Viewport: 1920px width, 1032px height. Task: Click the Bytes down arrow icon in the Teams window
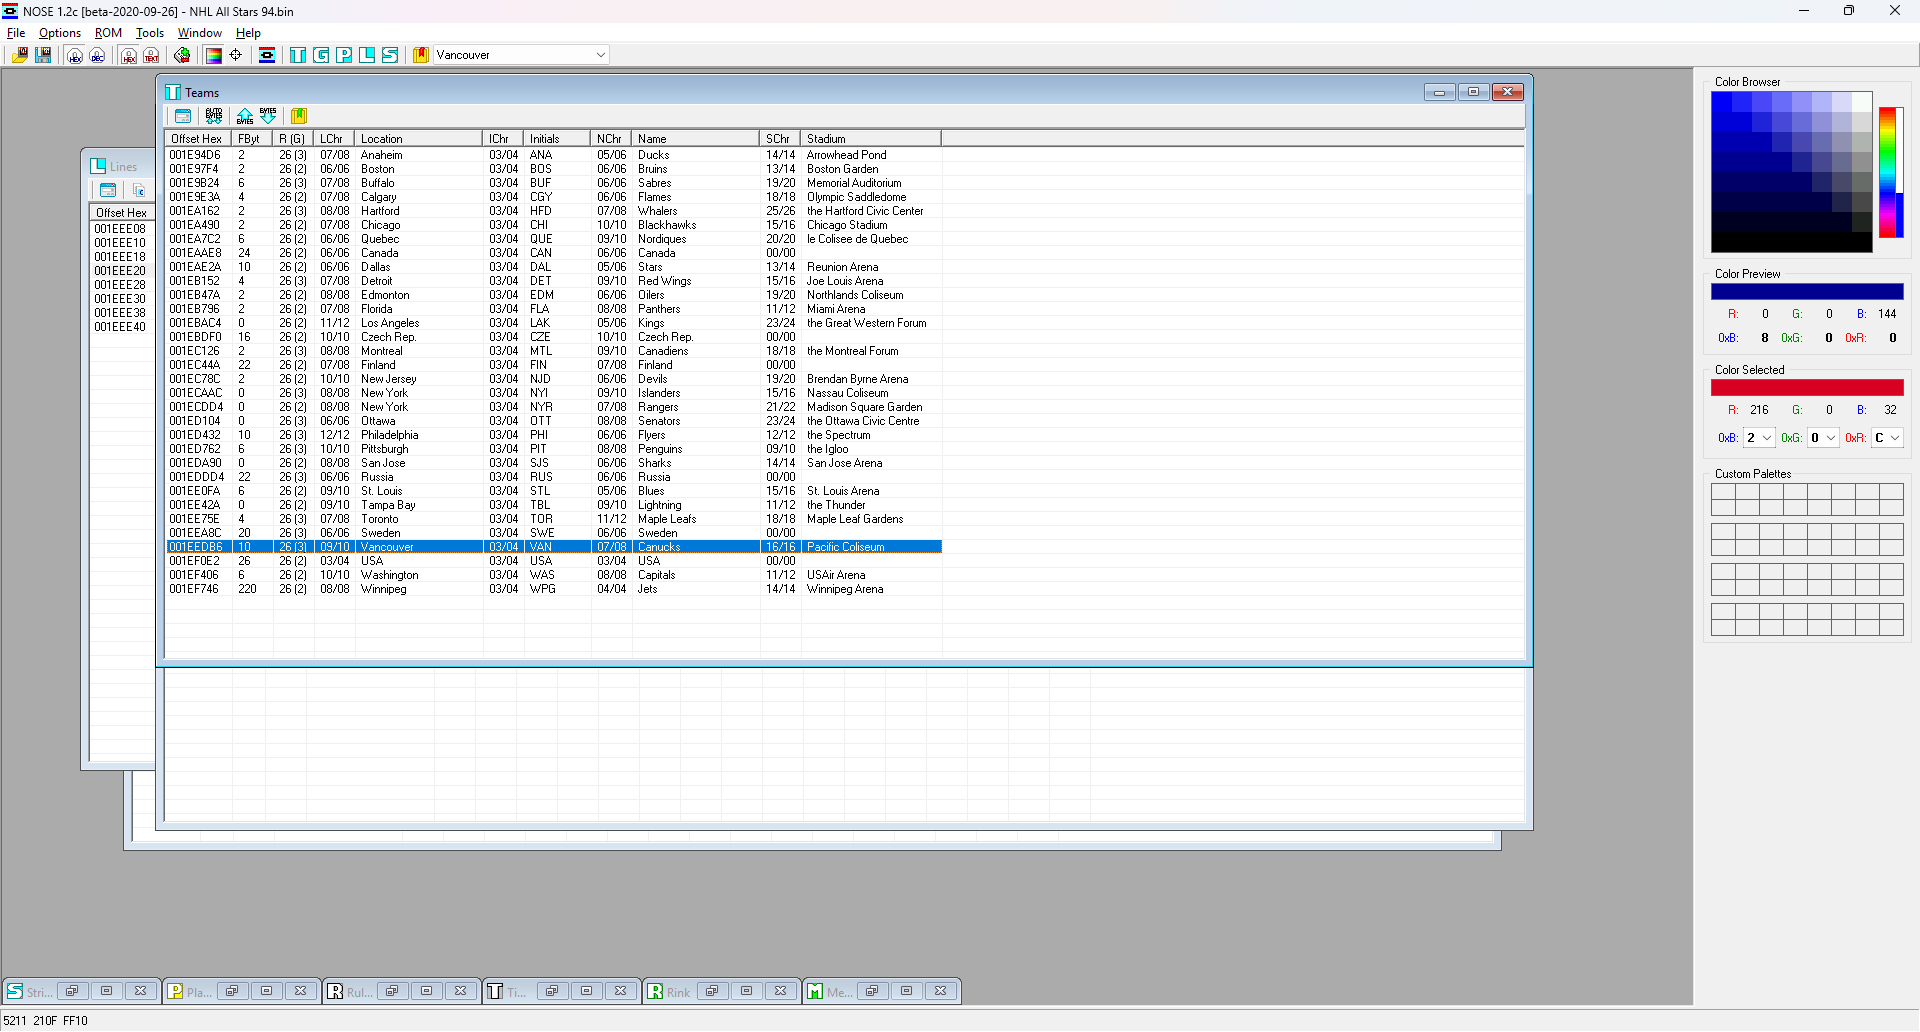[268, 116]
